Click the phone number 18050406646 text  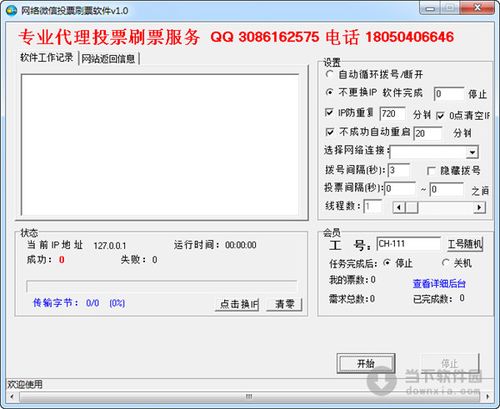(409, 37)
